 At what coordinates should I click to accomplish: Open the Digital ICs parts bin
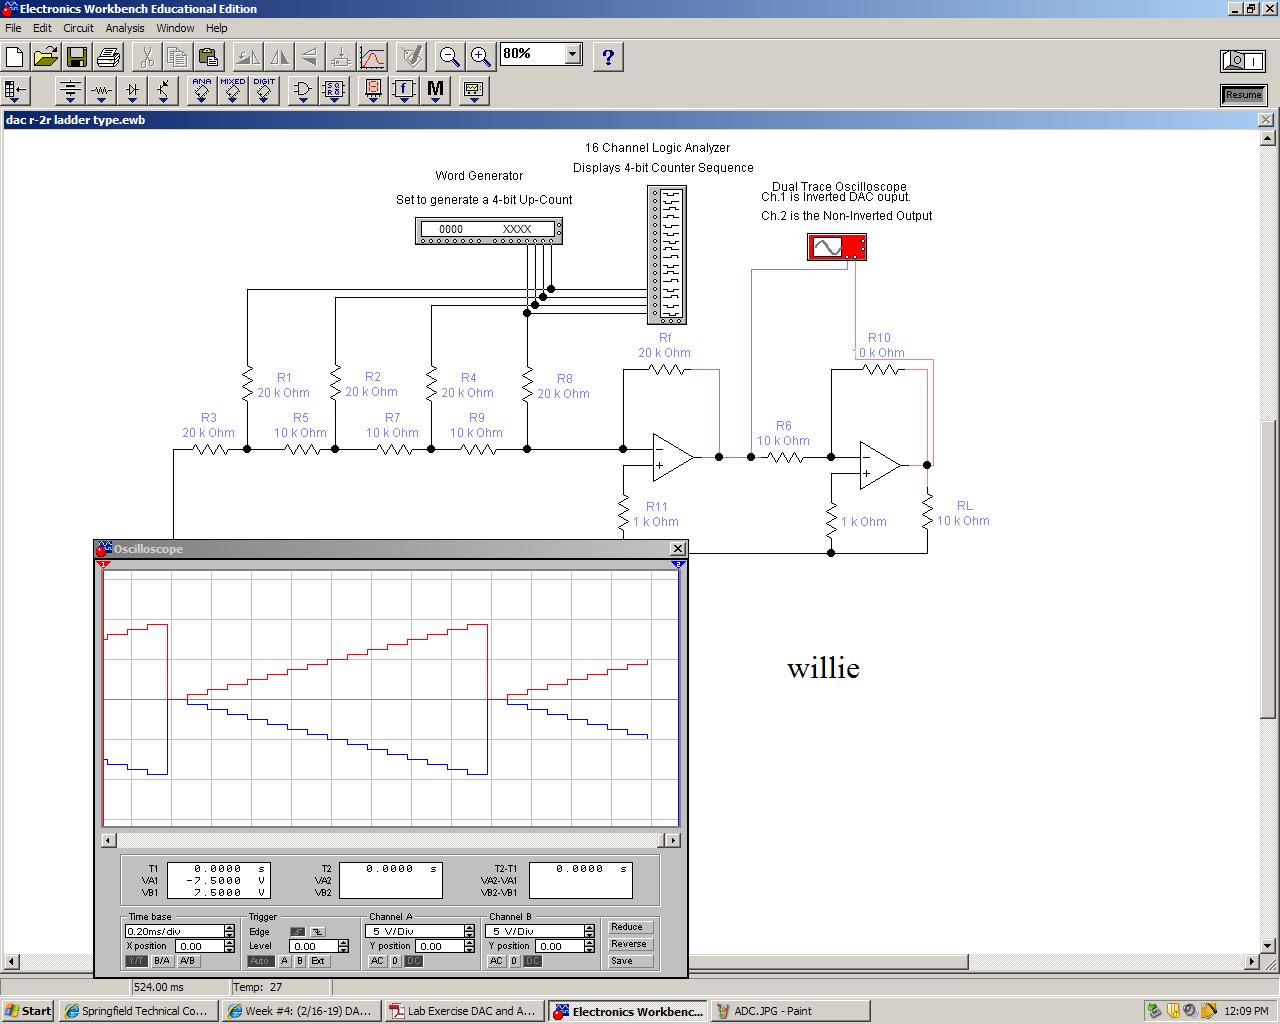(264, 91)
